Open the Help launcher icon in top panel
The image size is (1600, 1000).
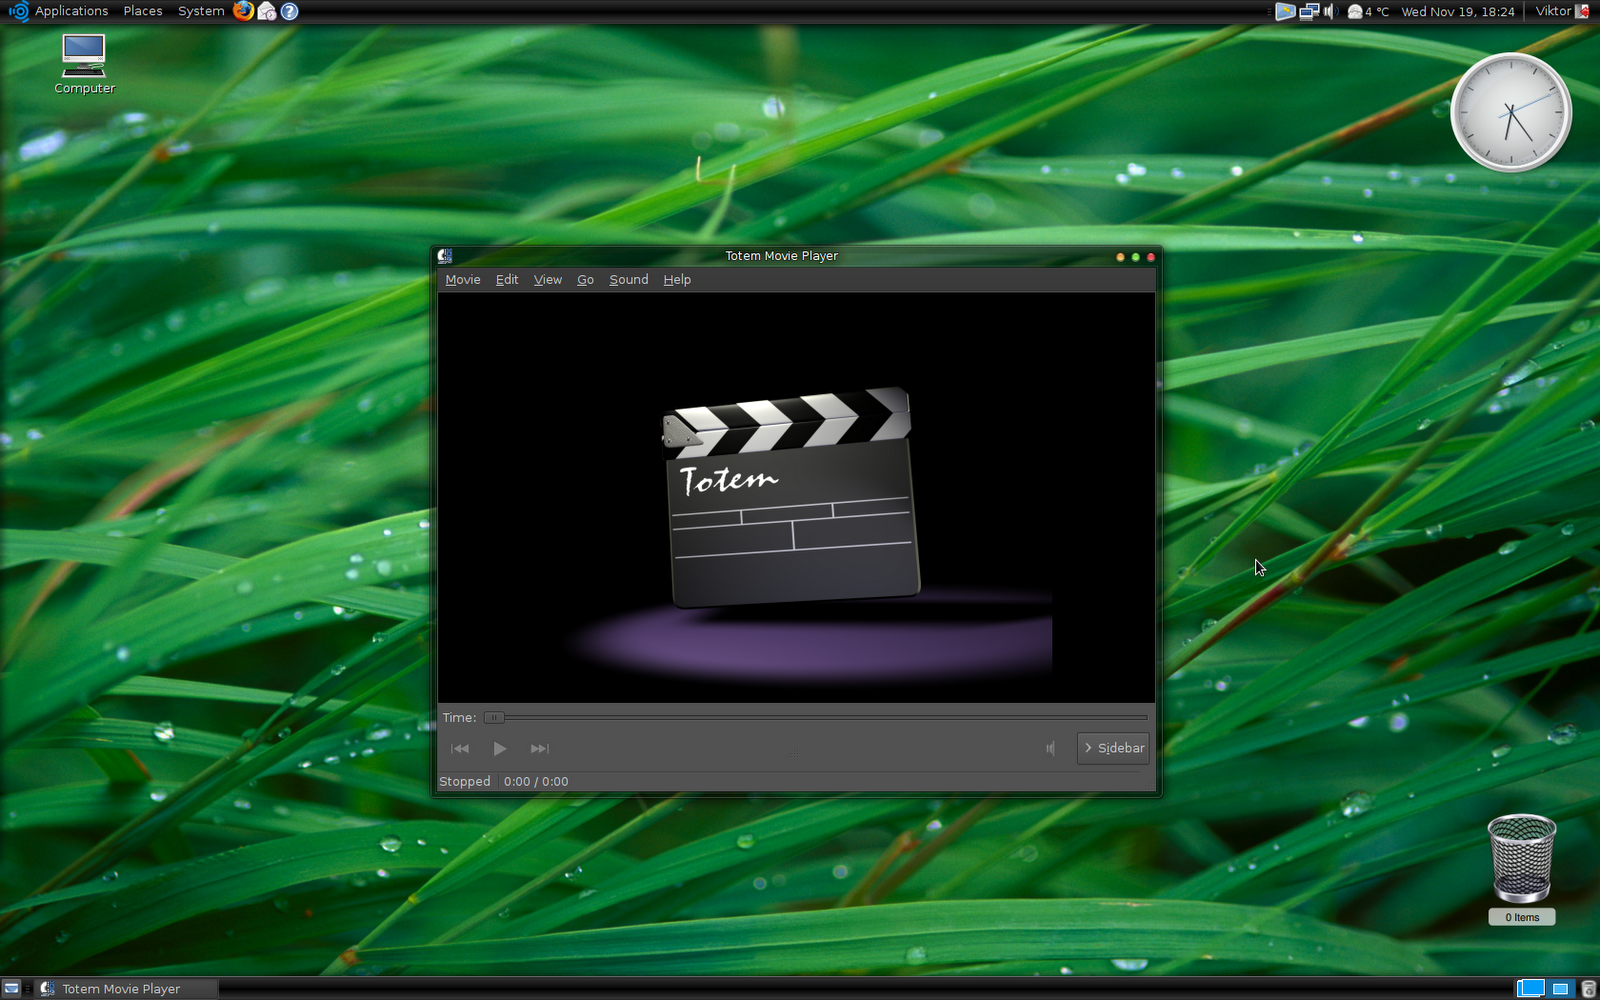click(x=289, y=11)
